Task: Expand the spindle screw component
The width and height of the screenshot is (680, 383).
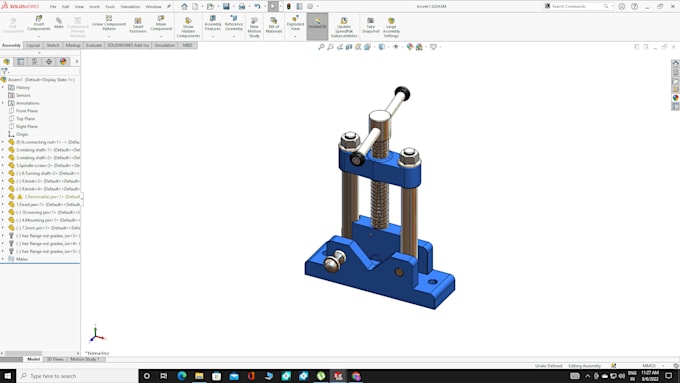Action: click(x=3, y=166)
